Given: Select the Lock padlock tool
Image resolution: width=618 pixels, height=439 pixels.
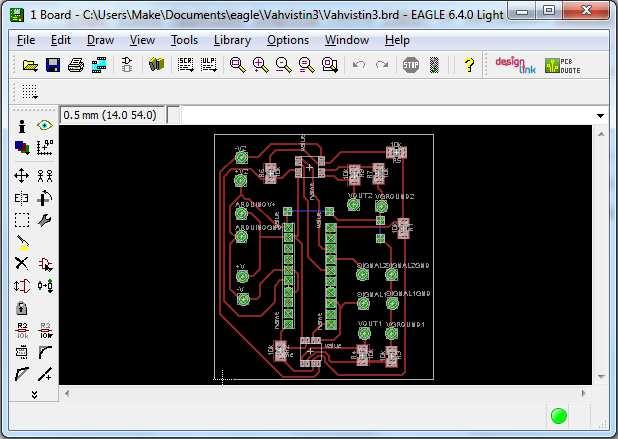Looking at the screenshot, I should click(x=22, y=308).
